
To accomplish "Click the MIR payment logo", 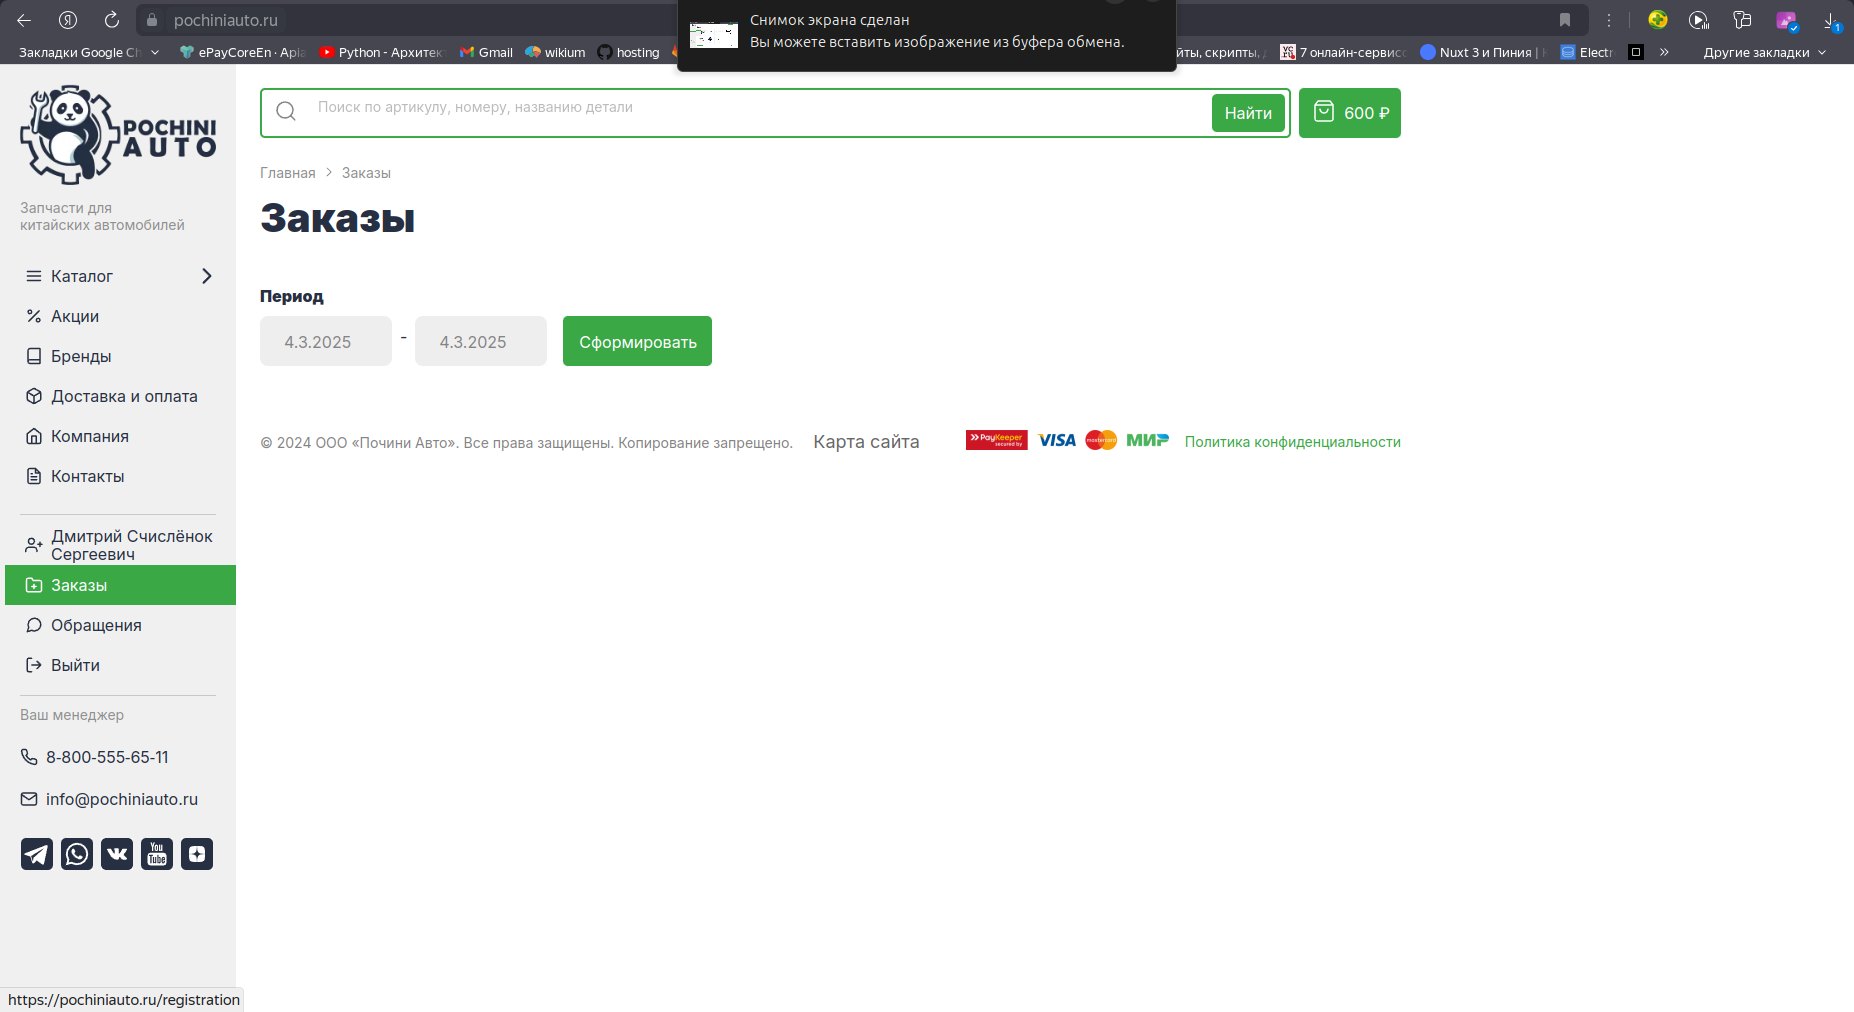I will pos(1148,440).
